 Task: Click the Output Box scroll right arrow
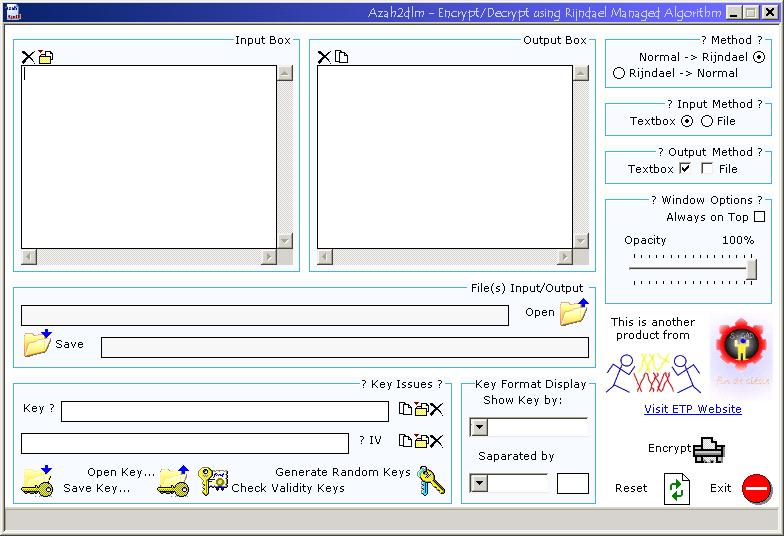pyautogui.click(x=565, y=257)
